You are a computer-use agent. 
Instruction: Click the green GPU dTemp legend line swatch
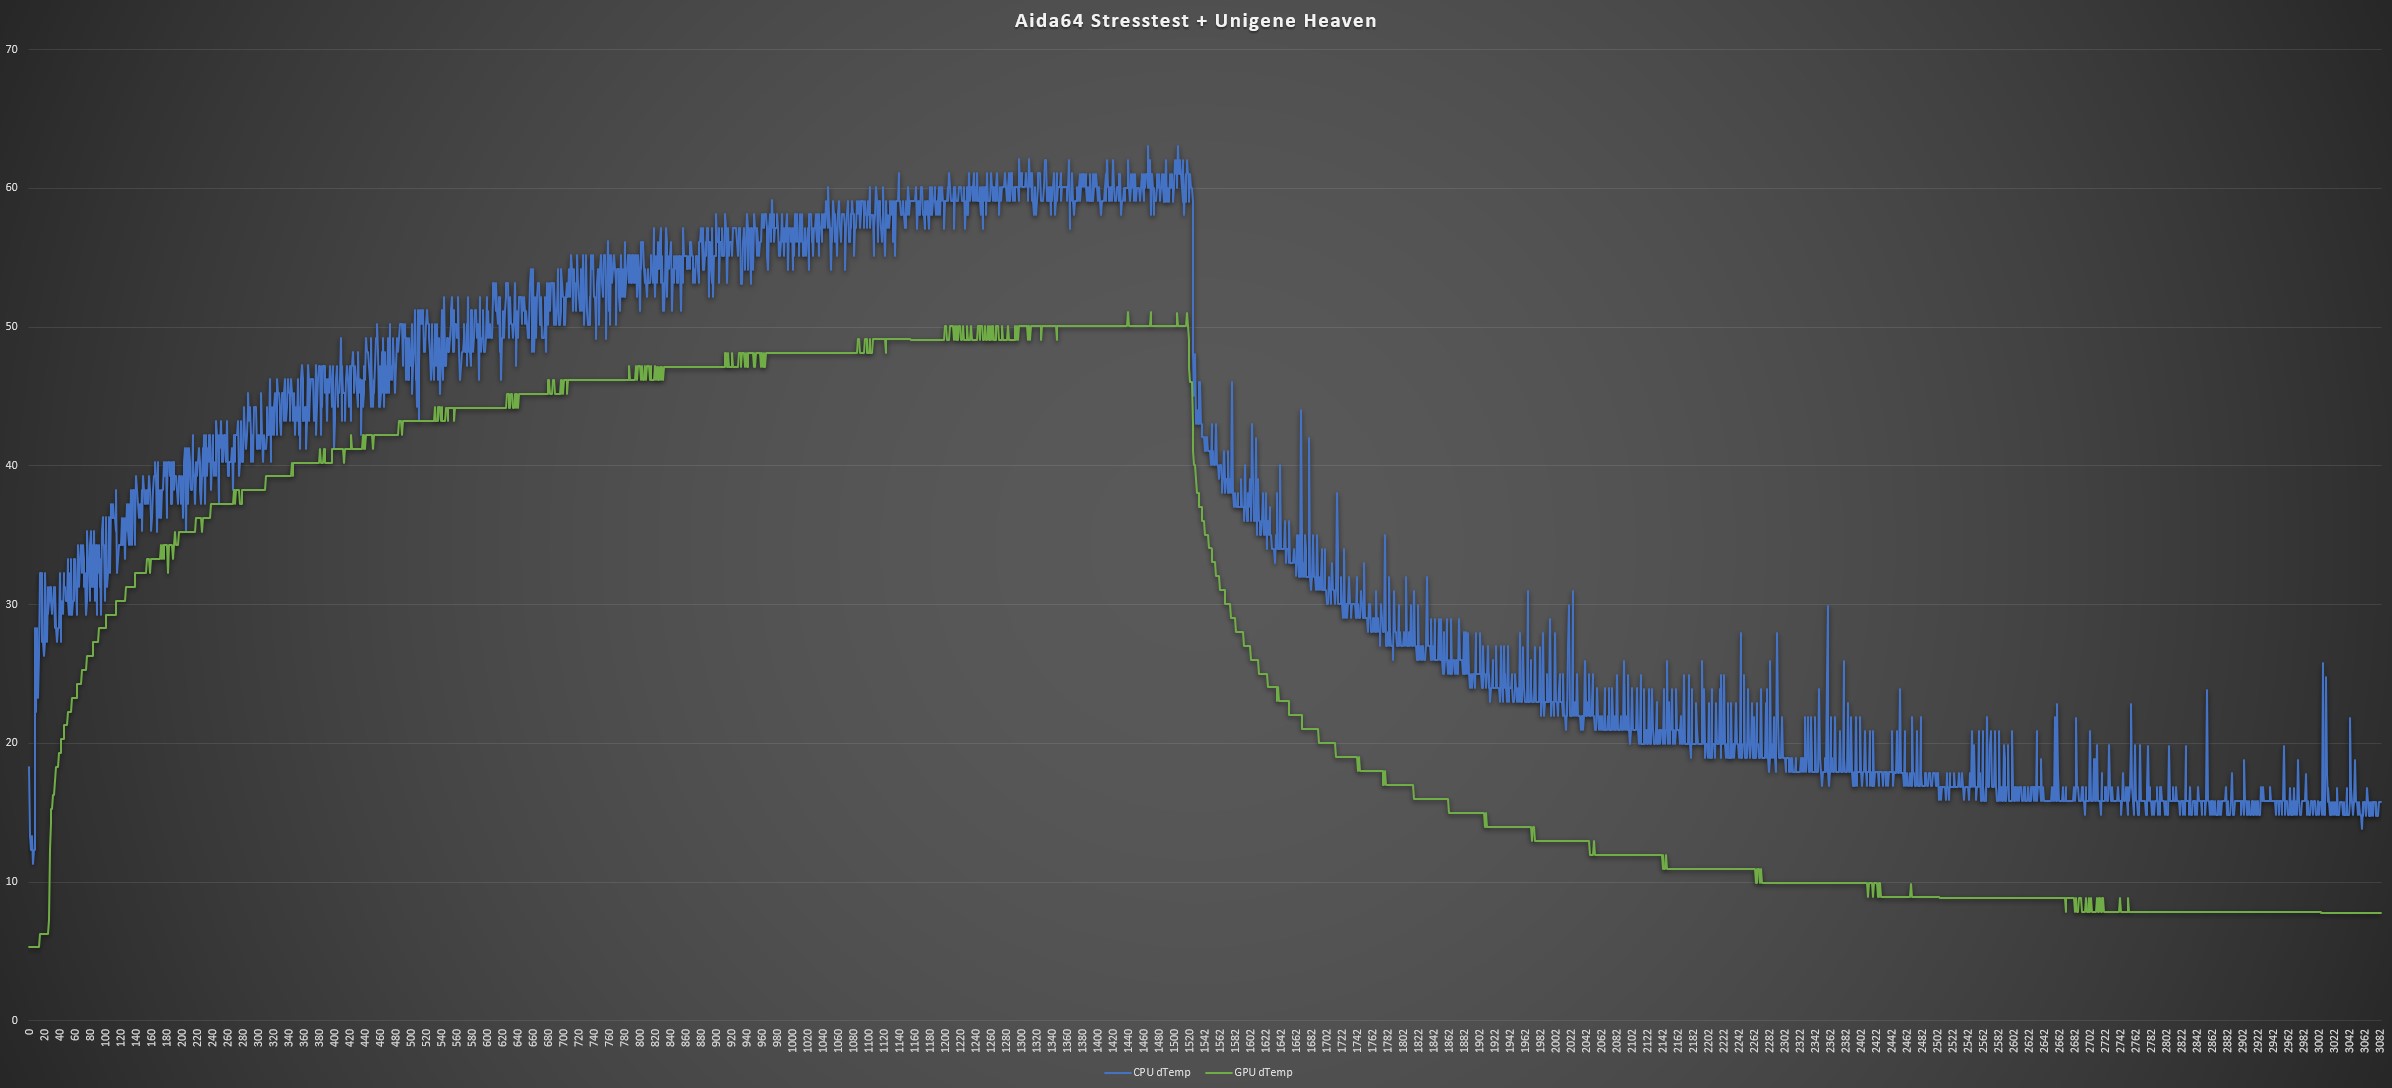[1219, 1072]
